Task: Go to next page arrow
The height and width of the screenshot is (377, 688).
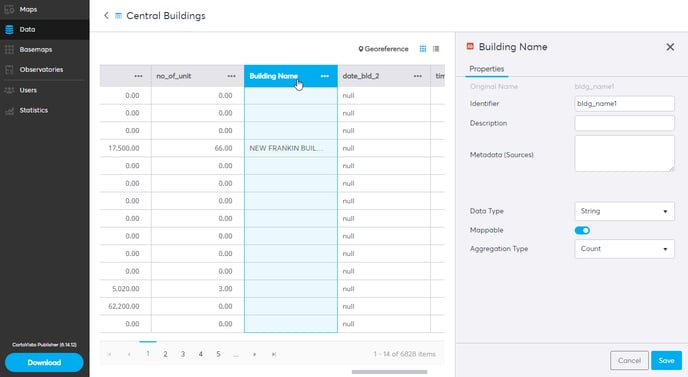Action: (254, 354)
